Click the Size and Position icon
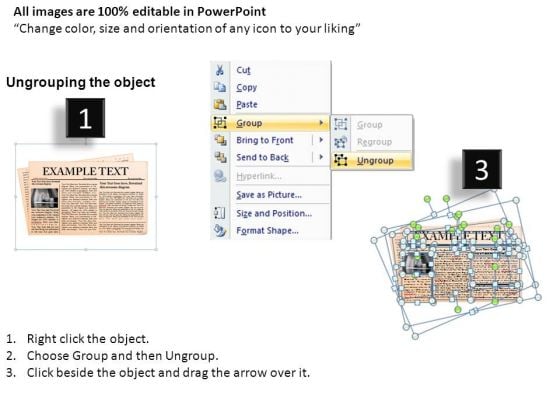The height and width of the screenshot is (420, 560). coord(219,213)
